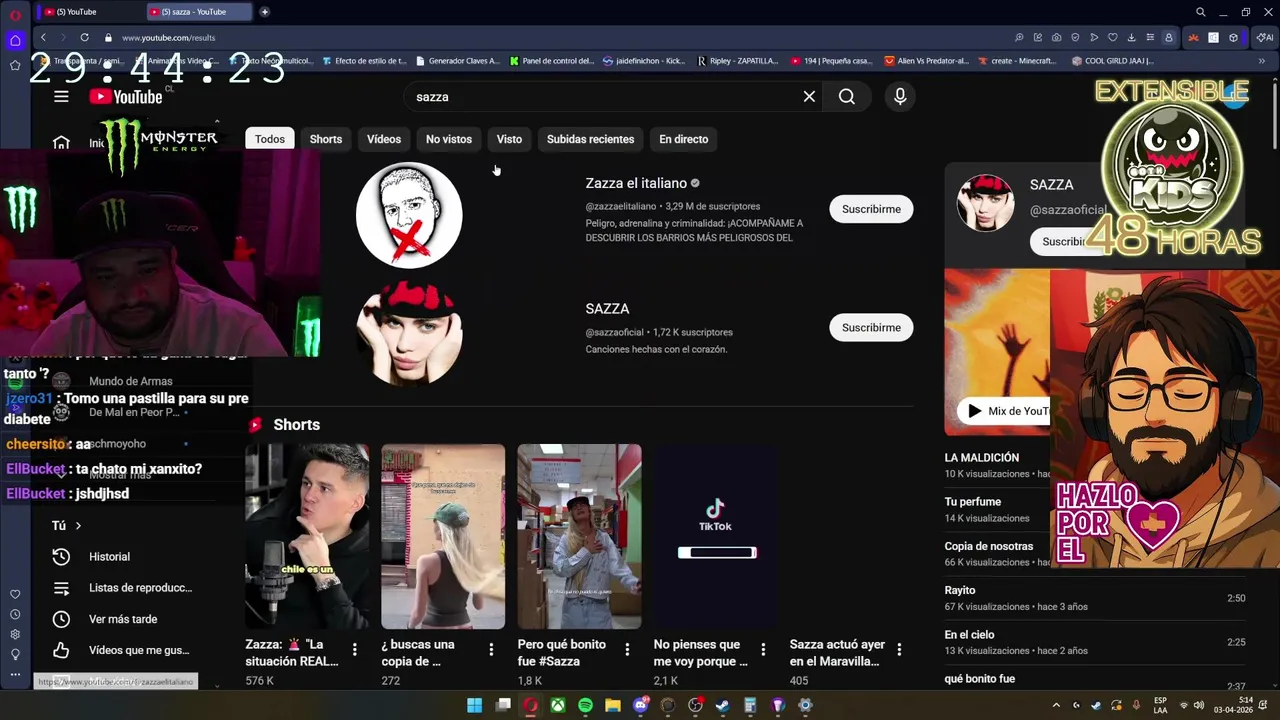
Task: Click the SAZZA channel name in results
Action: [607, 309]
